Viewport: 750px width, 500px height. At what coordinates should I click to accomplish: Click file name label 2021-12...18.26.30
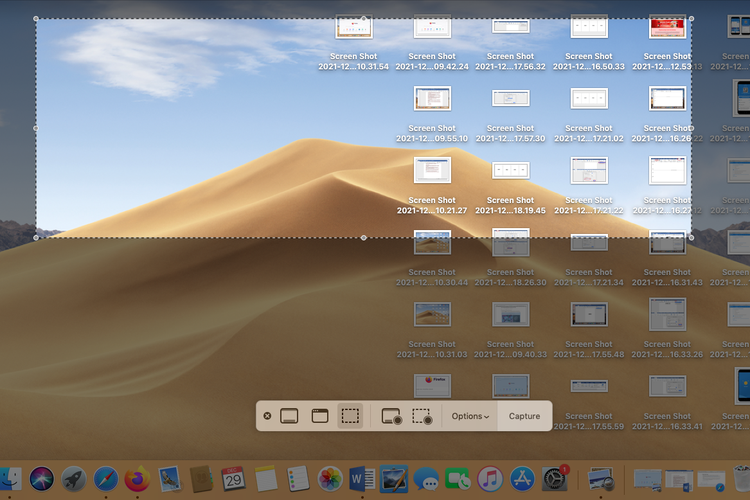[510, 282]
